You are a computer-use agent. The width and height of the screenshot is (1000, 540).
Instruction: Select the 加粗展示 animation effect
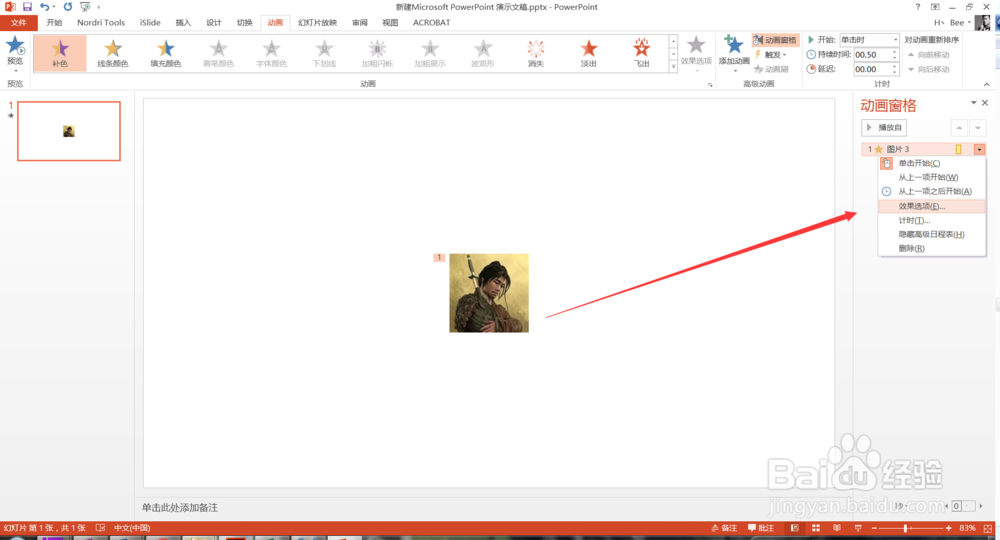(430, 53)
